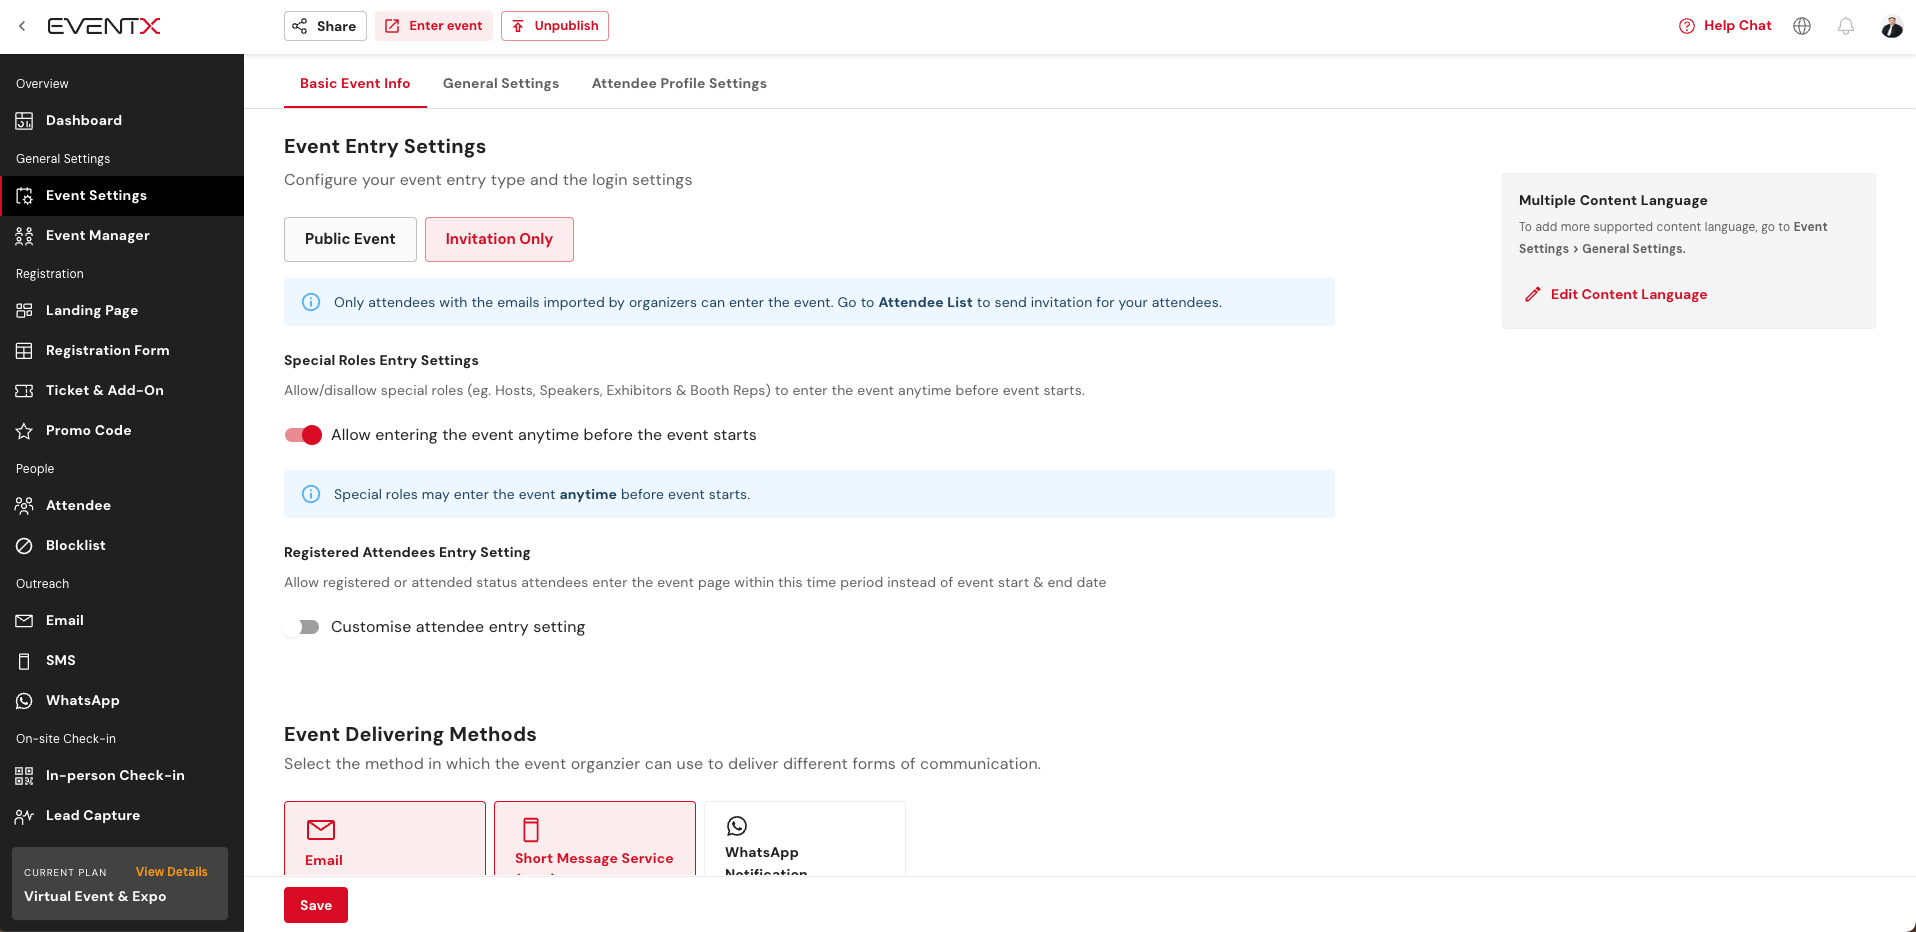
Task: Select the WhatsApp Notification card
Action: pyautogui.click(x=805, y=838)
